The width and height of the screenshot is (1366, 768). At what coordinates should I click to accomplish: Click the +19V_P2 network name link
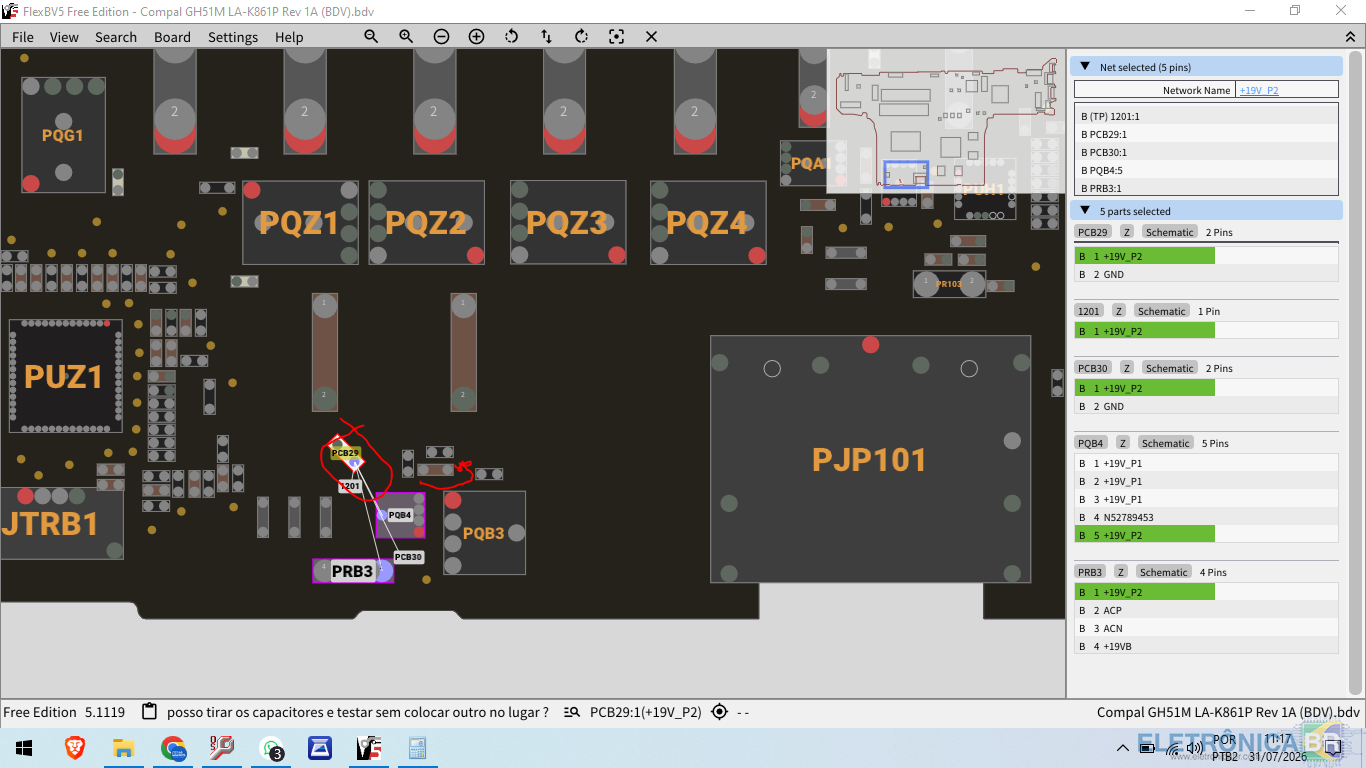click(1259, 90)
